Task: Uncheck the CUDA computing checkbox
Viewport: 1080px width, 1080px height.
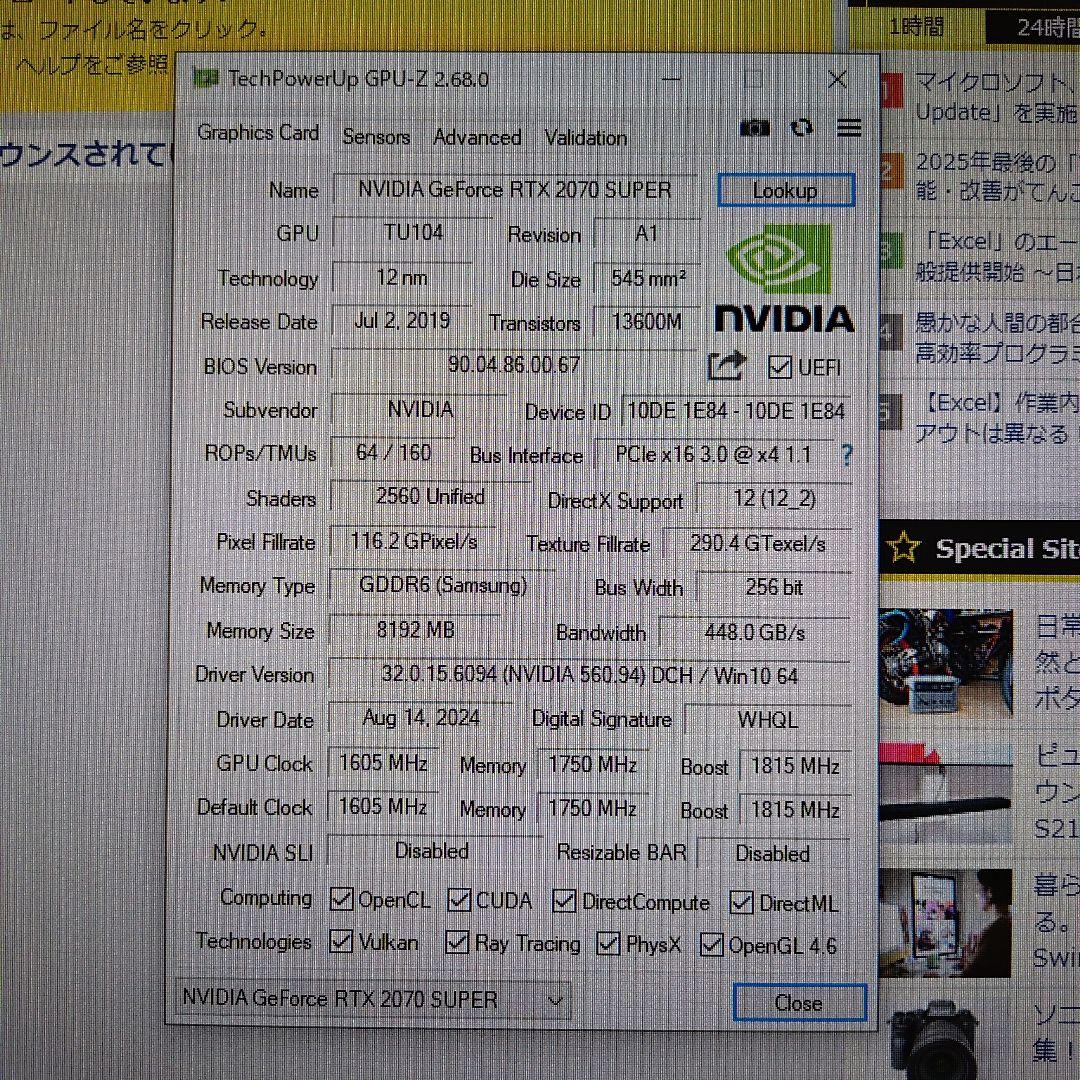Action: click(x=458, y=899)
